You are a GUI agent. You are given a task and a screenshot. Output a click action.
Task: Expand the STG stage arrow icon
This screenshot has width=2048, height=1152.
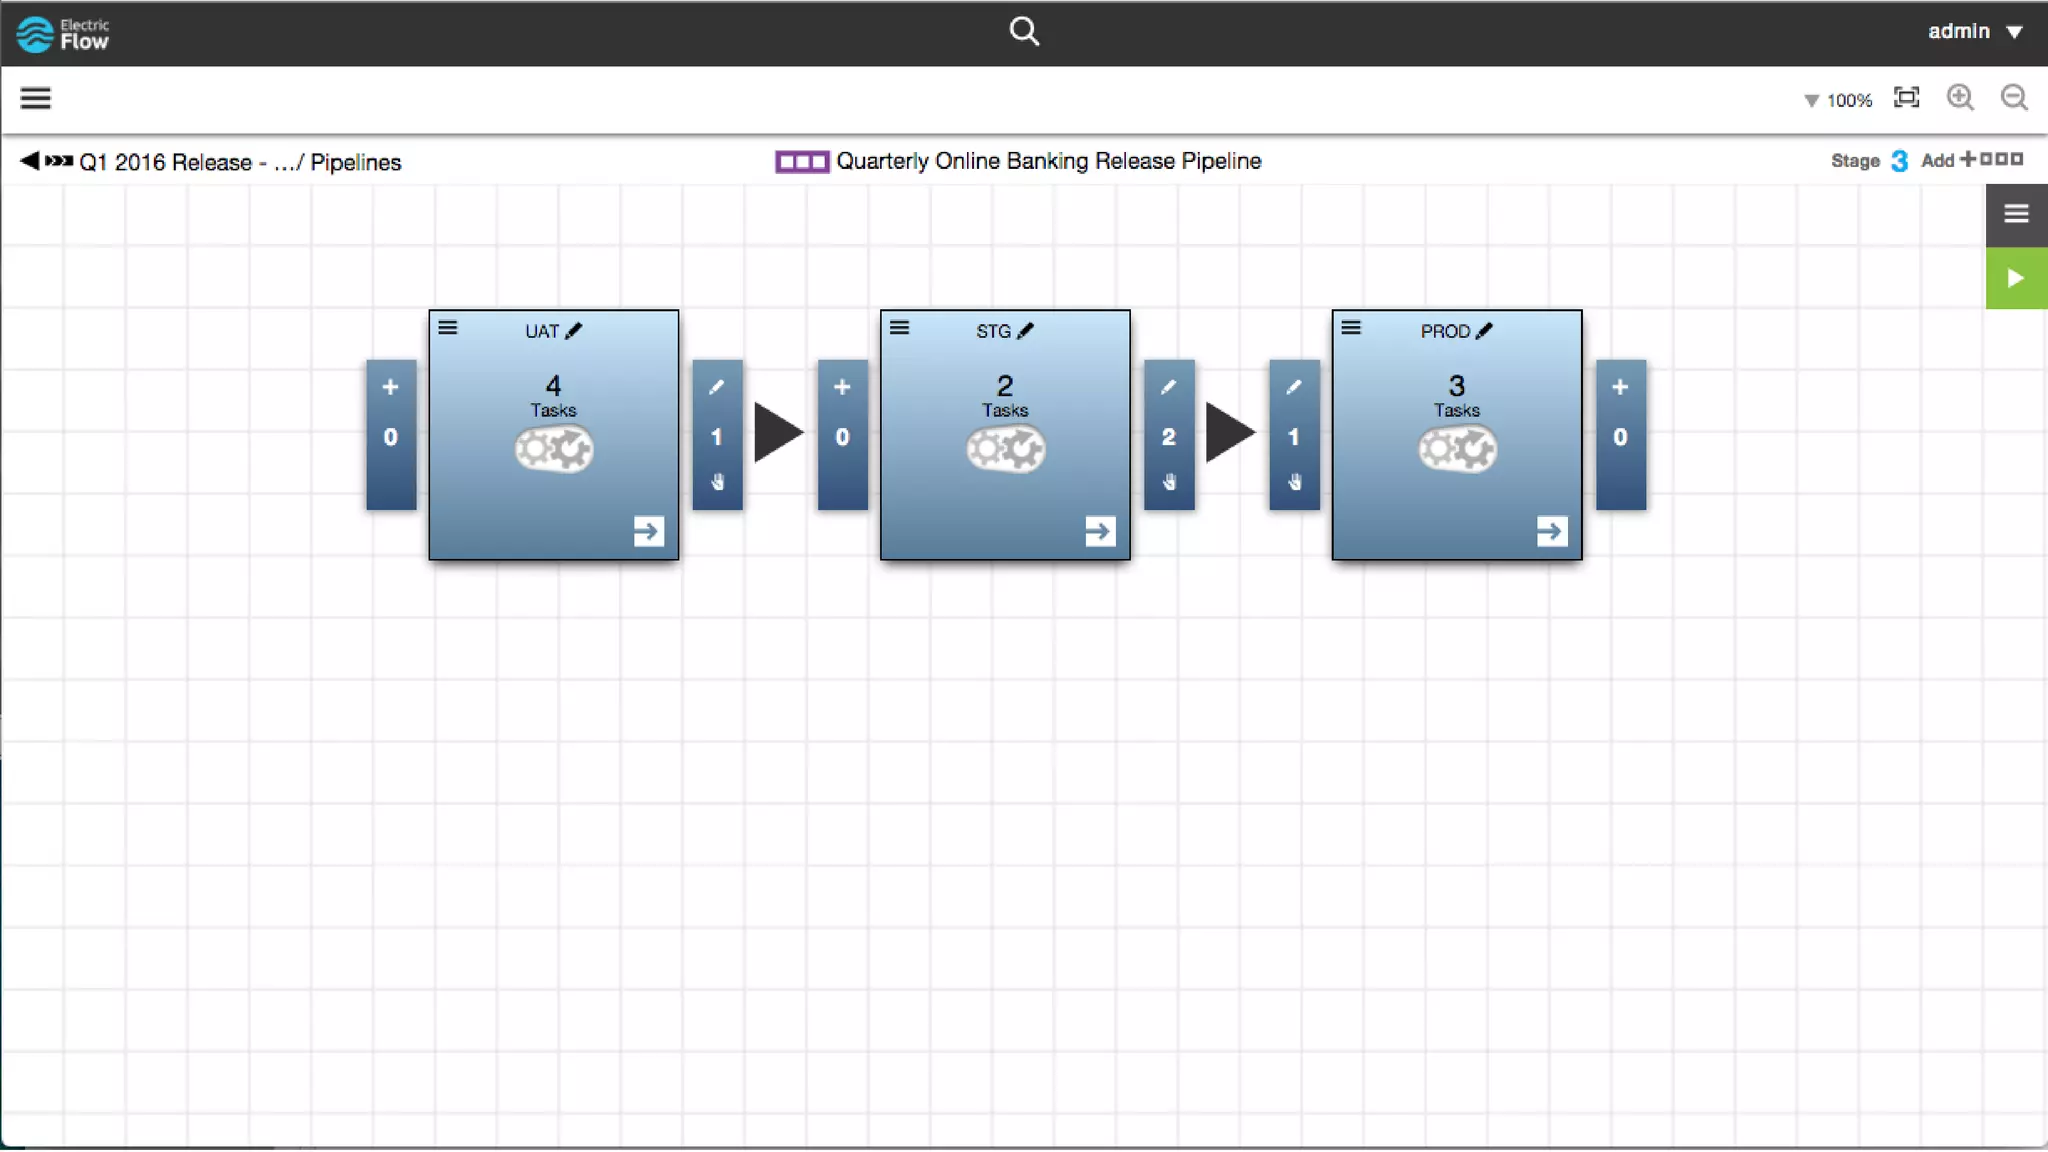point(1099,531)
